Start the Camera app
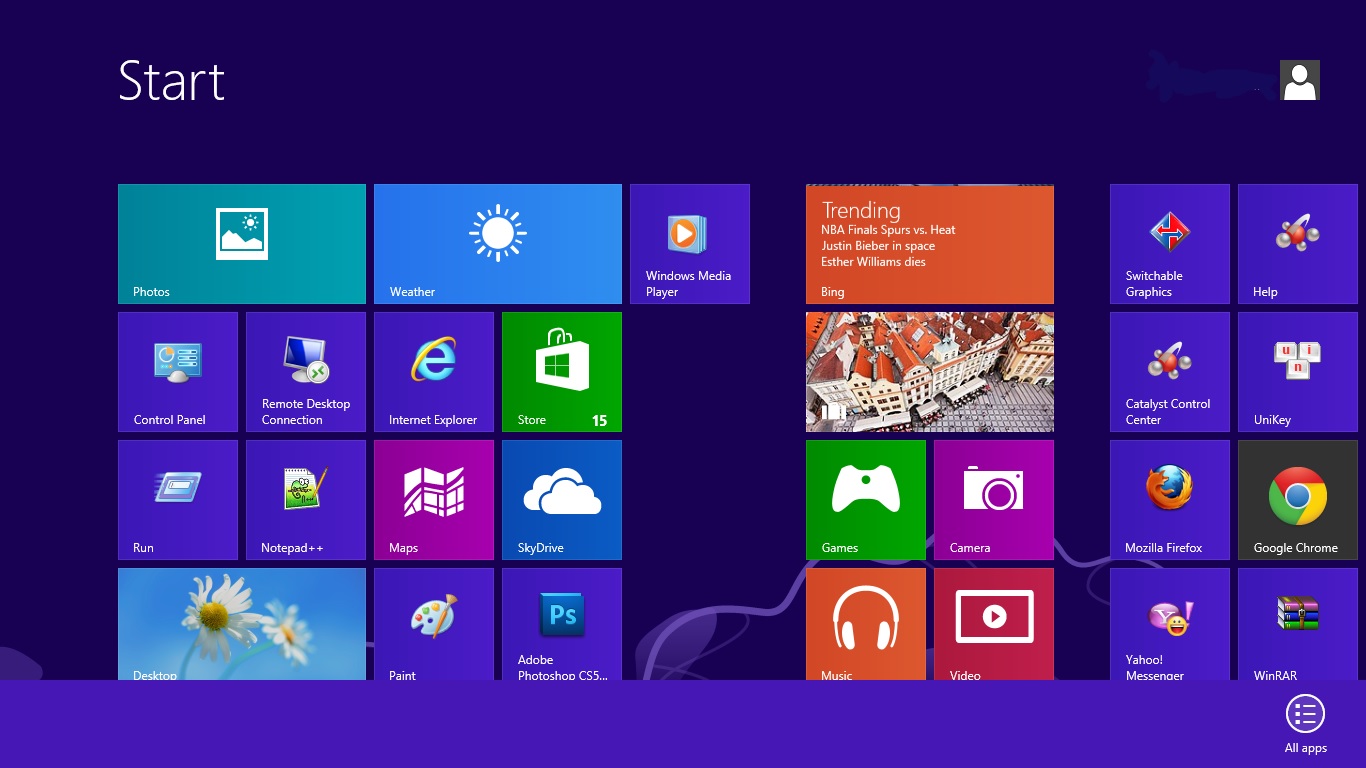The image size is (1366, 768). pyautogui.click(x=993, y=499)
